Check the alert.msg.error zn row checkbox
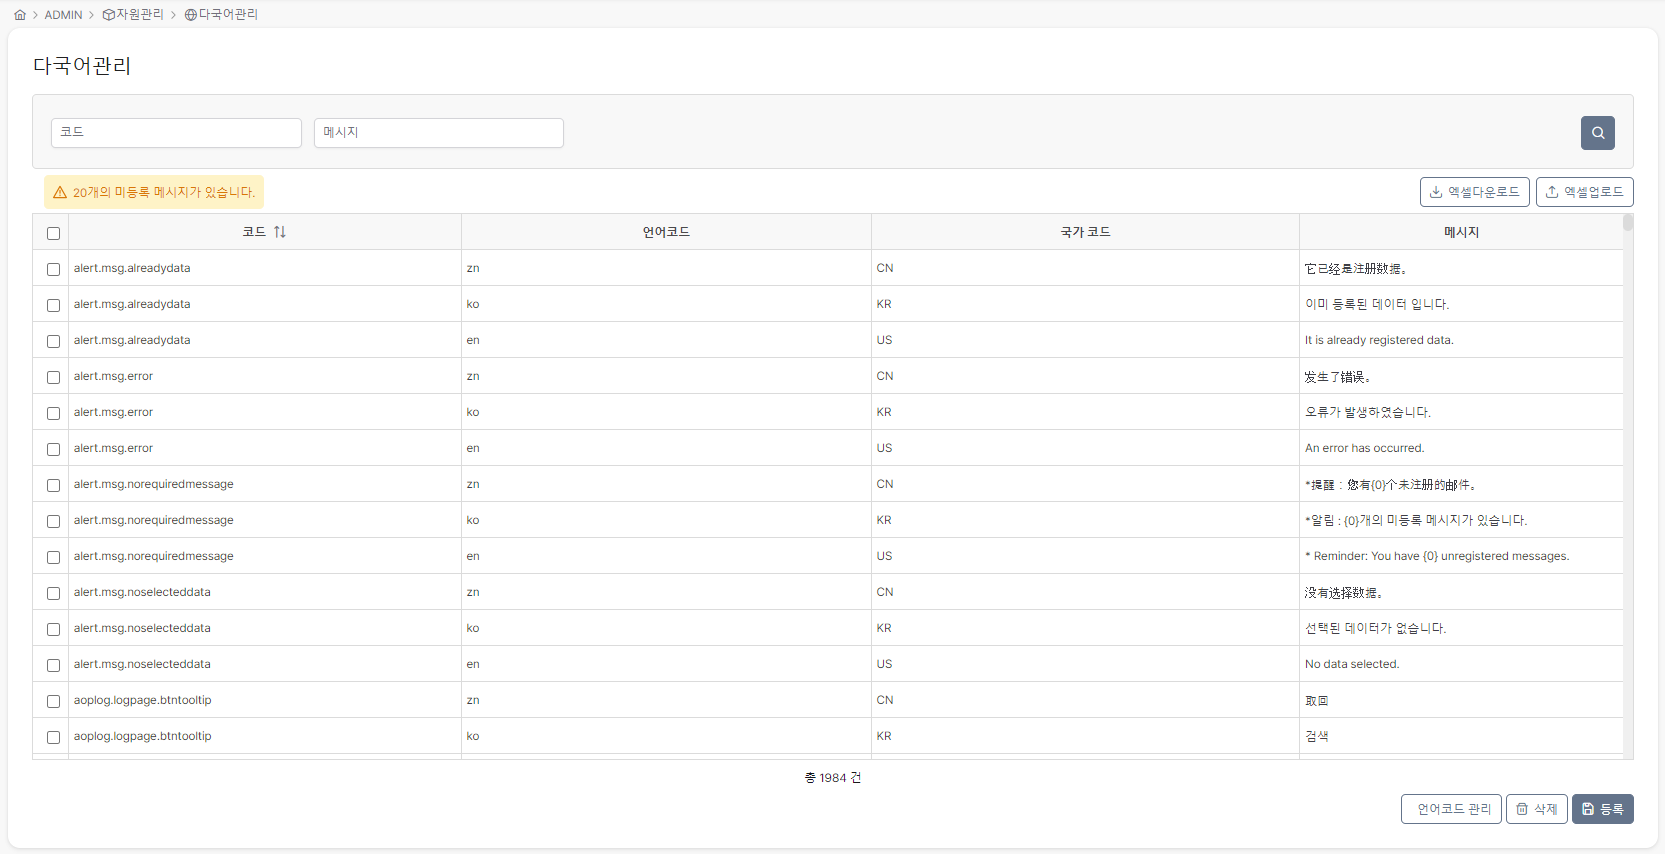This screenshot has width=1665, height=854. (53, 377)
